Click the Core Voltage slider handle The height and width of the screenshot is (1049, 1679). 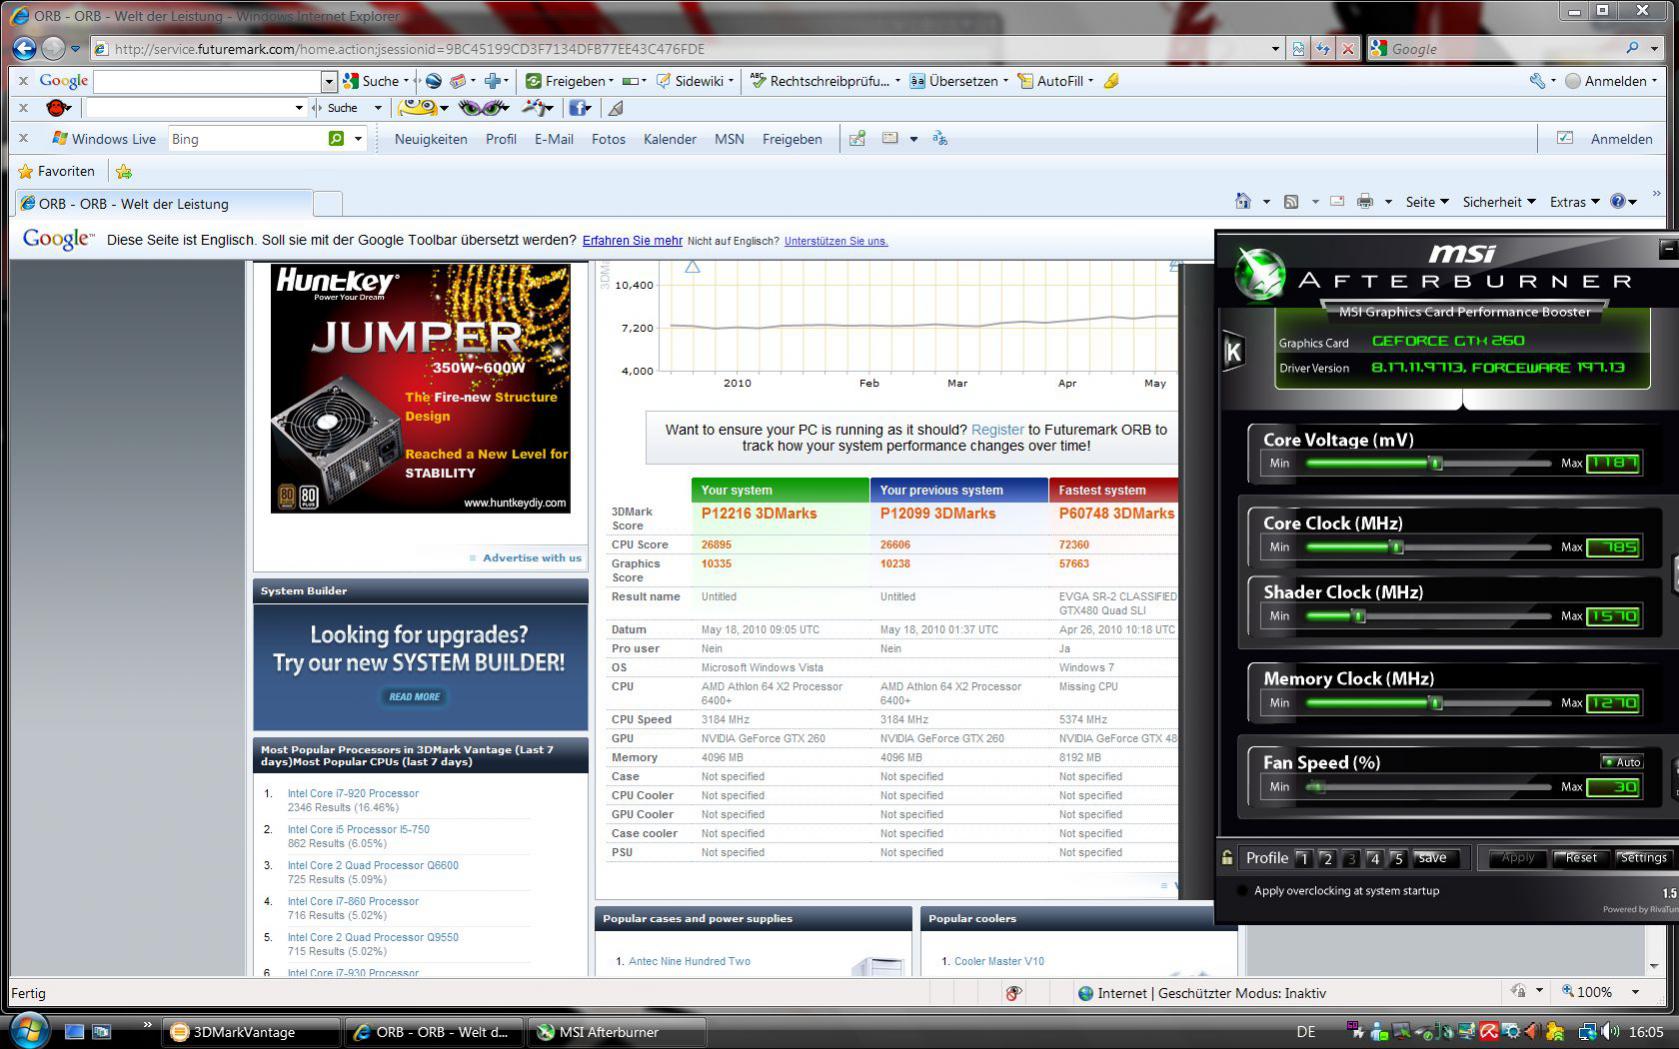pyautogui.click(x=1436, y=463)
